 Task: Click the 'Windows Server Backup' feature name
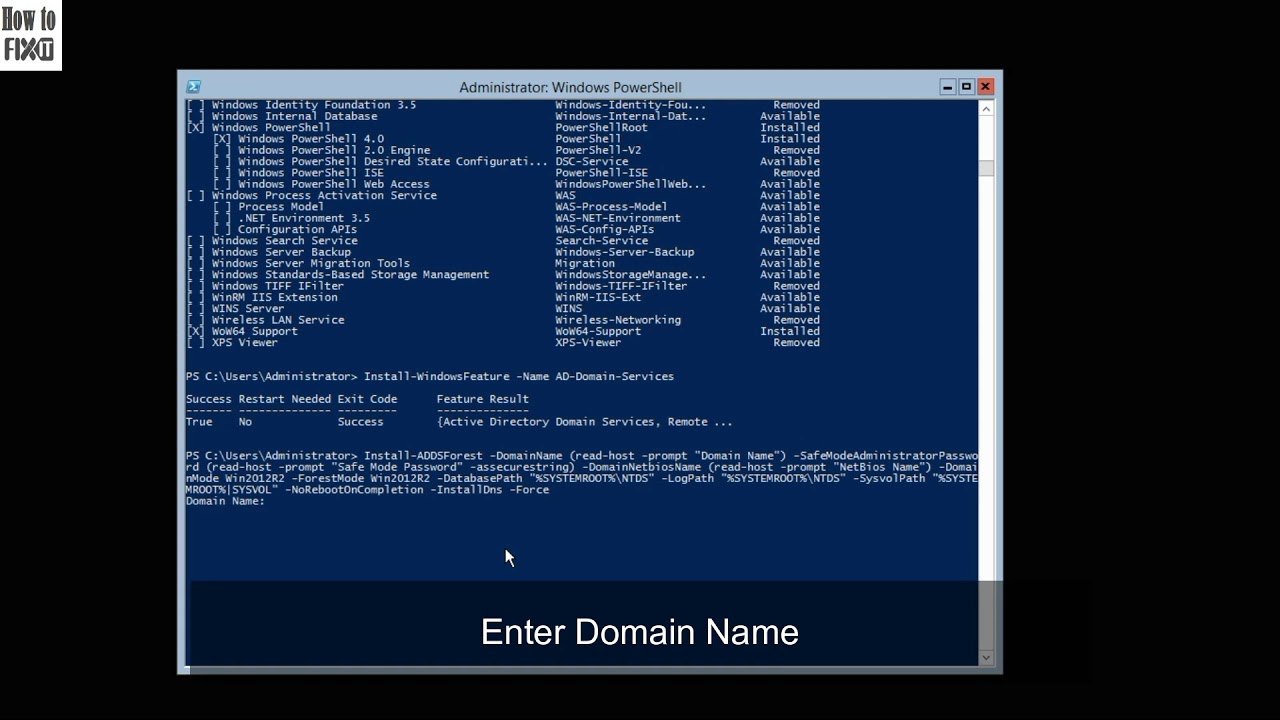pyautogui.click(x=281, y=252)
